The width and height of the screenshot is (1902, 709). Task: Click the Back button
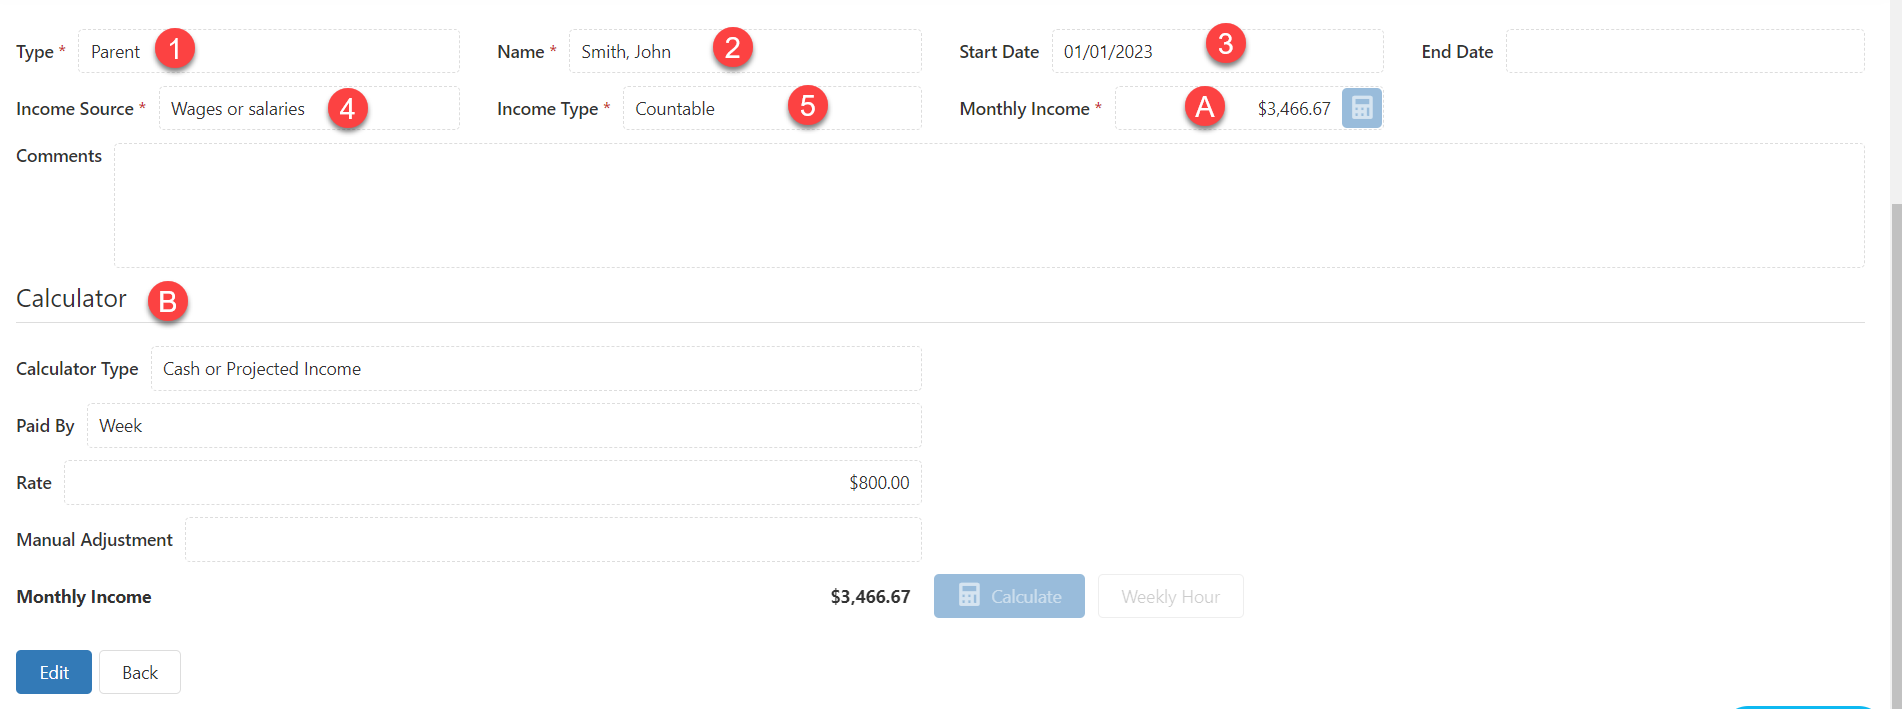[x=140, y=672]
